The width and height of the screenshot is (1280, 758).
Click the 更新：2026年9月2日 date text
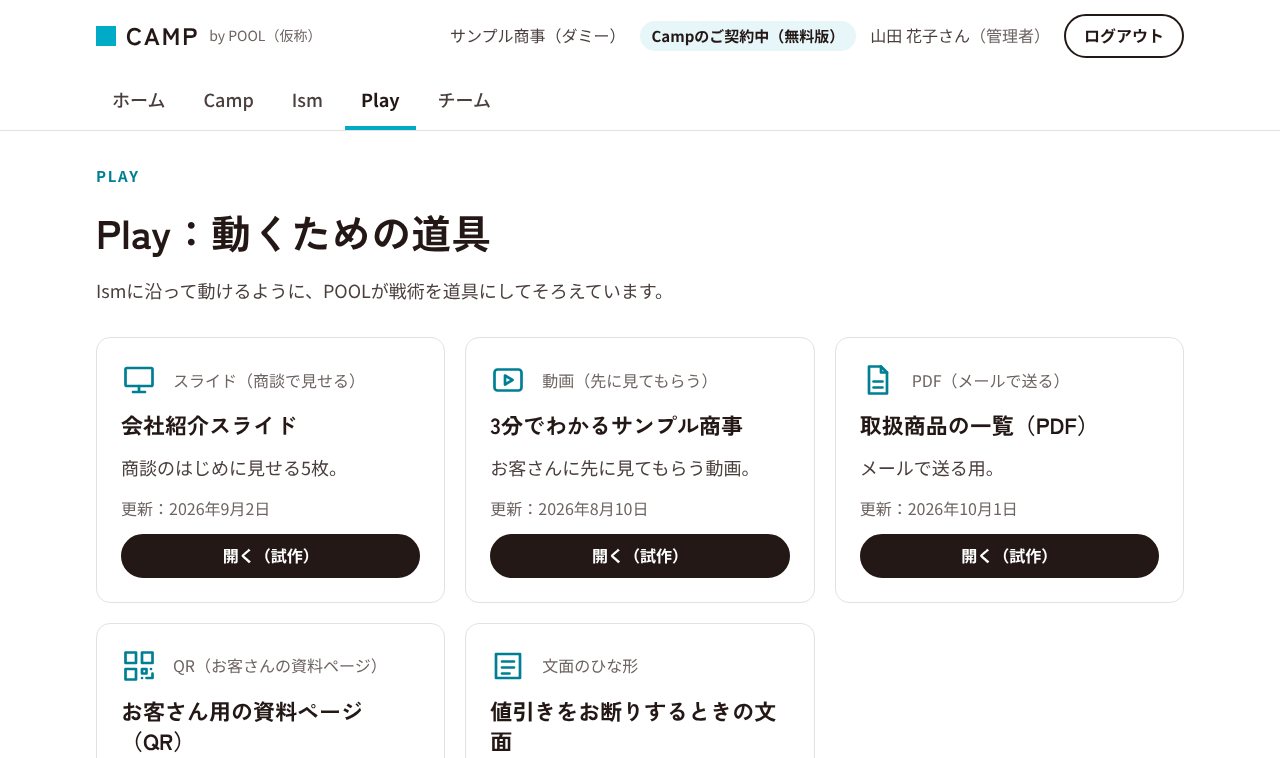pos(196,509)
